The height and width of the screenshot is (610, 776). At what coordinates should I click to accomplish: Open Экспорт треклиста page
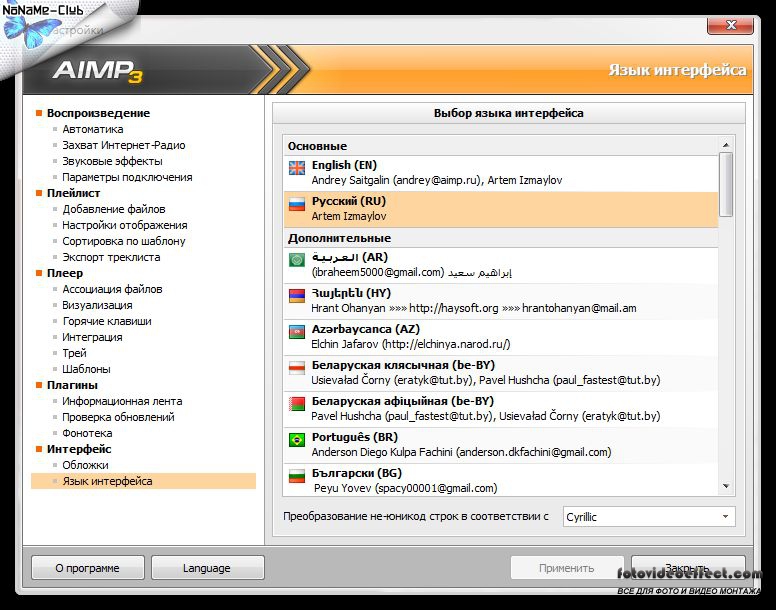111,257
